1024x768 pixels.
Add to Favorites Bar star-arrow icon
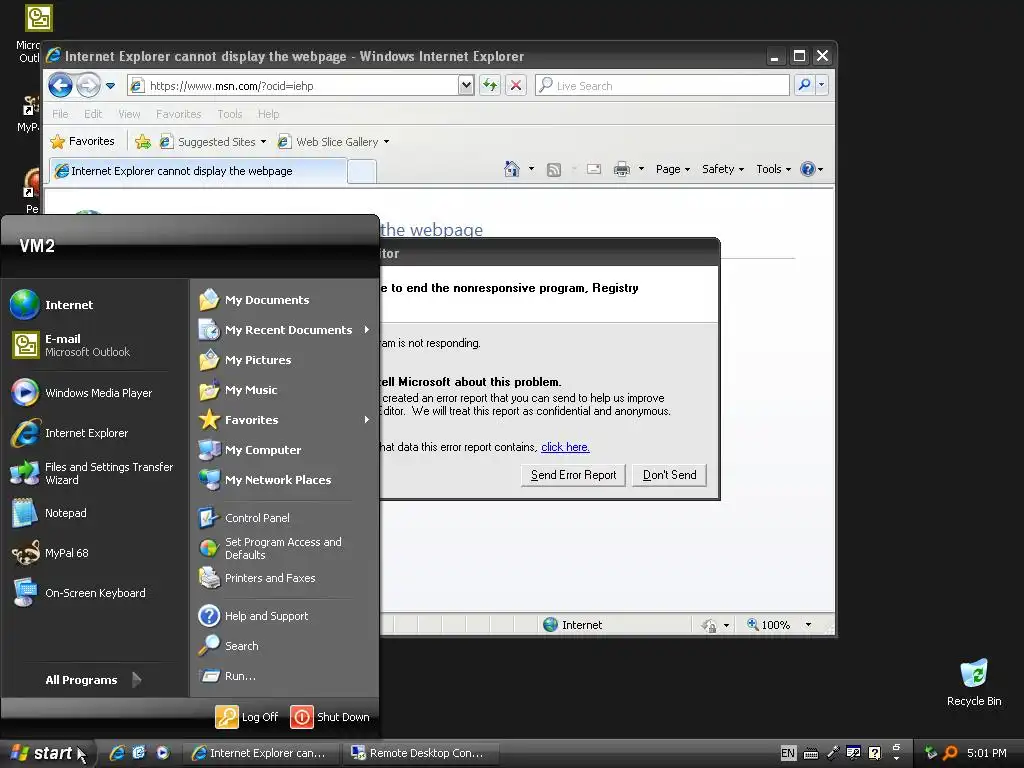pyautogui.click(x=143, y=141)
